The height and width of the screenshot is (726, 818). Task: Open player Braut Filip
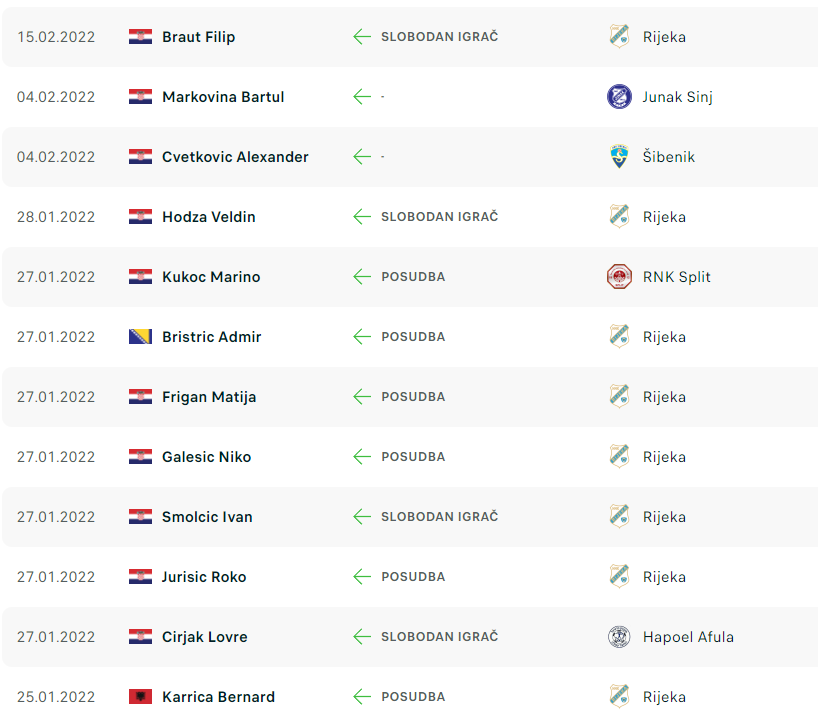point(198,37)
